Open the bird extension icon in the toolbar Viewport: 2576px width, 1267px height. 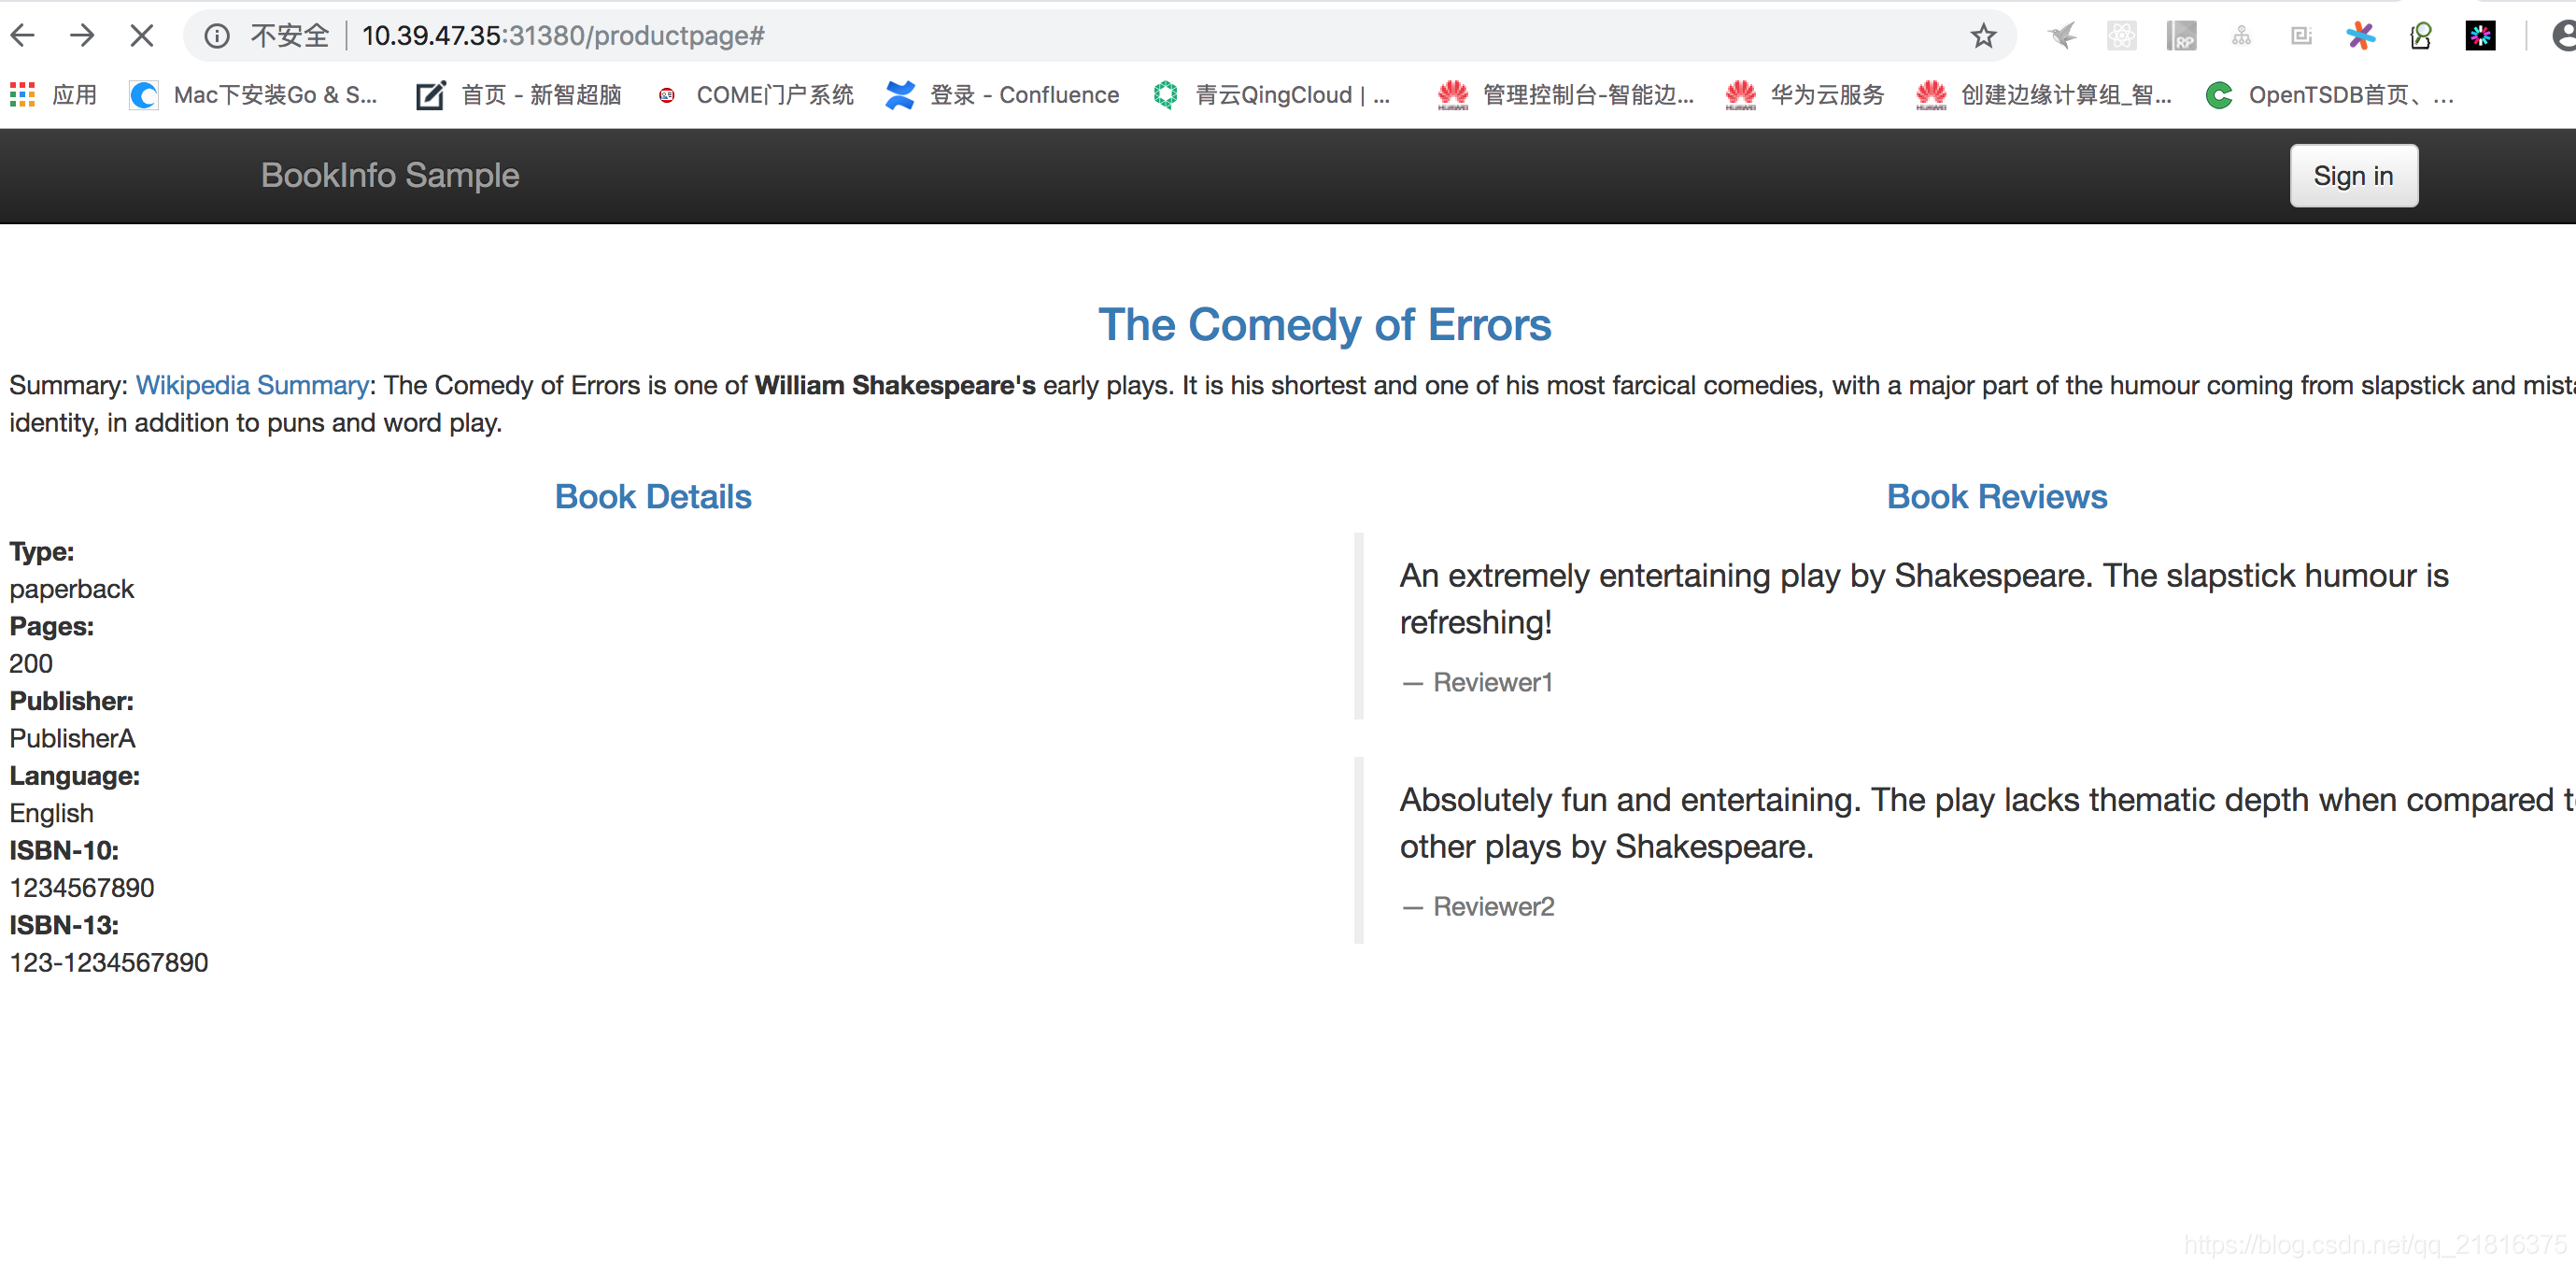point(2061,37)
